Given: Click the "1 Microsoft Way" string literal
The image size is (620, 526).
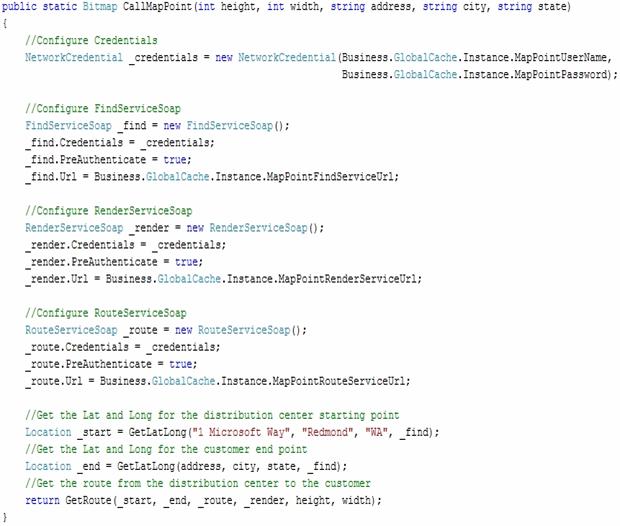Looking at the screenshot, I should click(x=241, y=432).
